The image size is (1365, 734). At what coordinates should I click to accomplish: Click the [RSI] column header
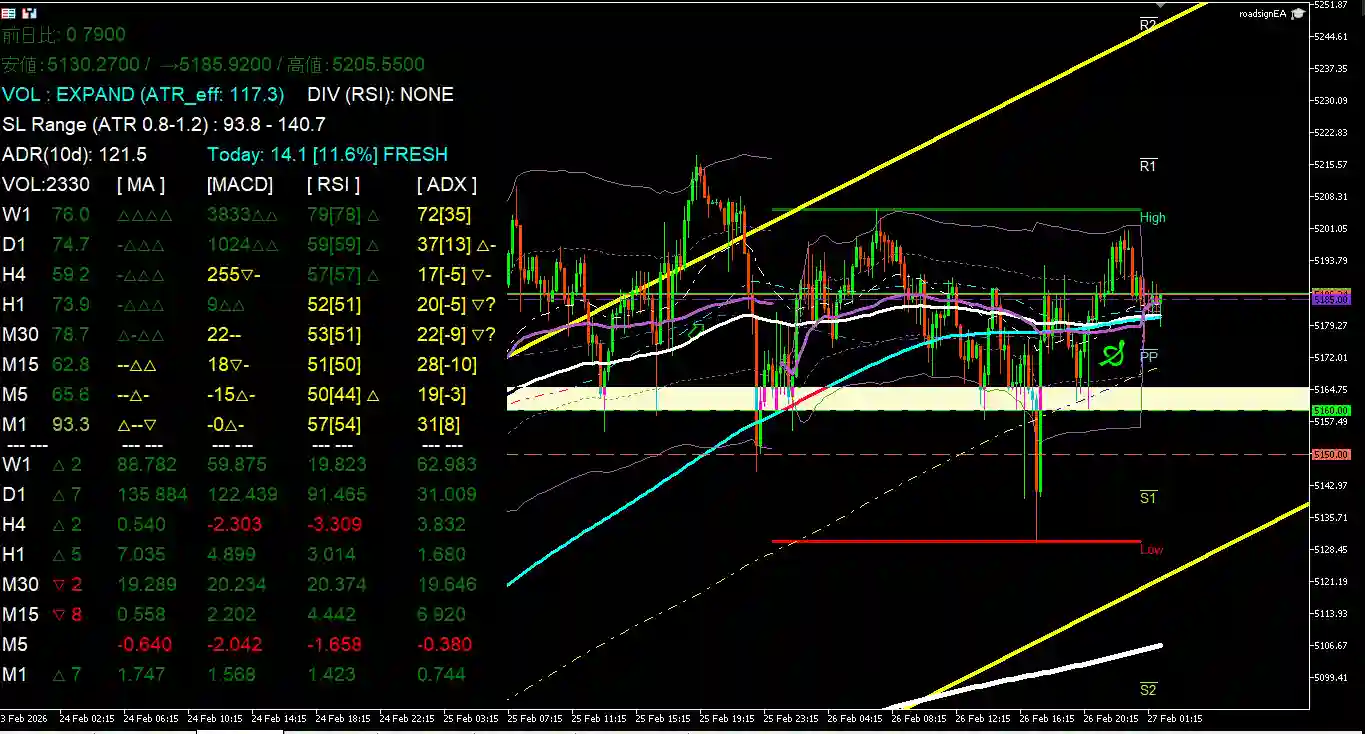tap(333, 184)
